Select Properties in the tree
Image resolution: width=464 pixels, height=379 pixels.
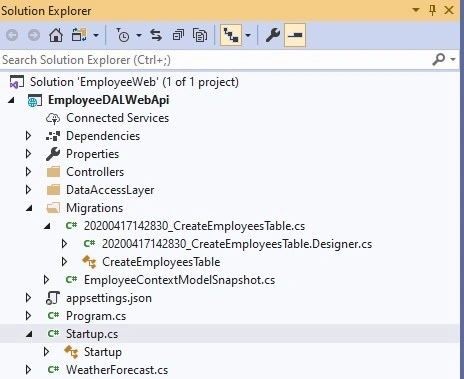[x=92, y=154]
